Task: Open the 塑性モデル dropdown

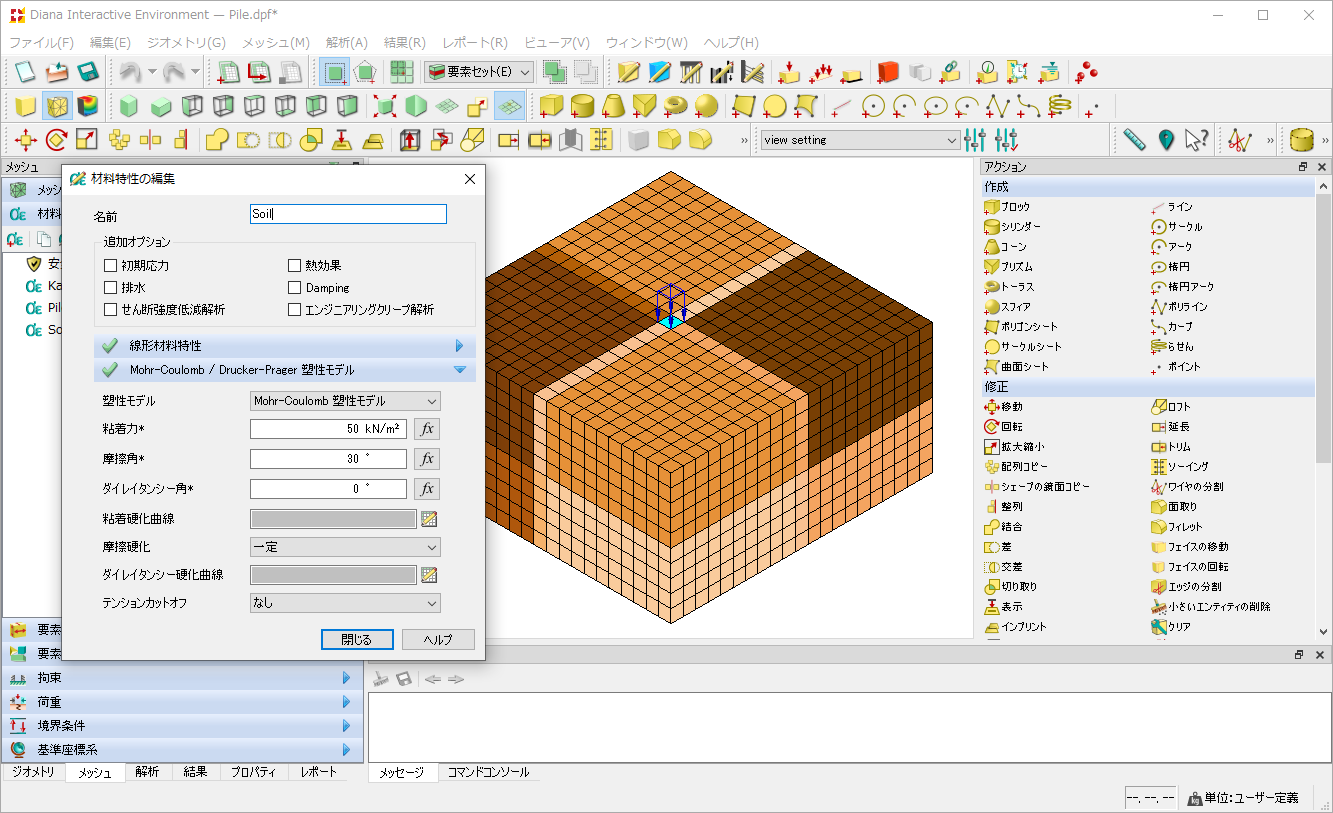Action: tap(345, 401)
